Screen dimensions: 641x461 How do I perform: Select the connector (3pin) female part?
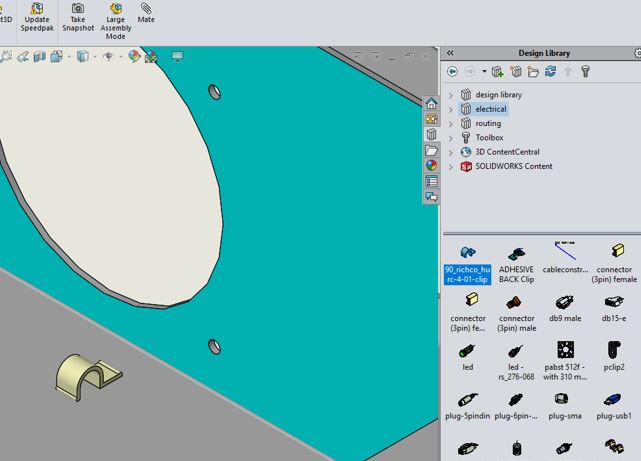pyautogui.click(x=614, y=264)
